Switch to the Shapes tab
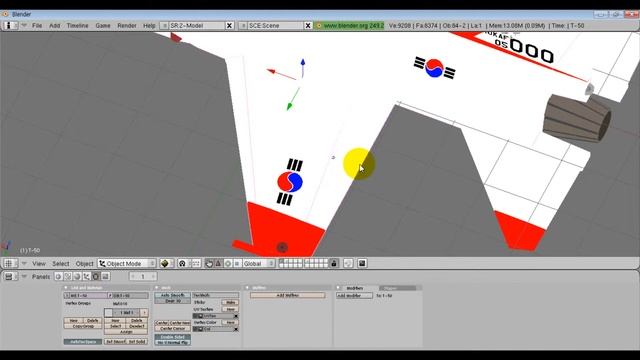The width and height of the screenshot is (640, 360). pyautogui.click(x=397, y=288)
